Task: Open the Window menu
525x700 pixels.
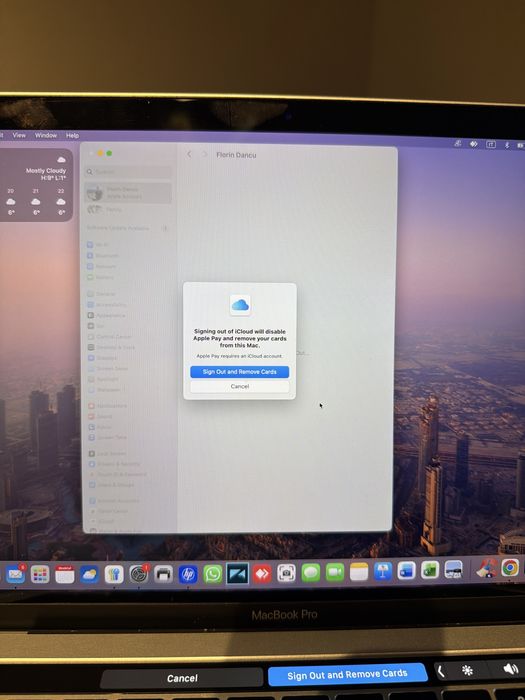Action: (x=46, y=135)
